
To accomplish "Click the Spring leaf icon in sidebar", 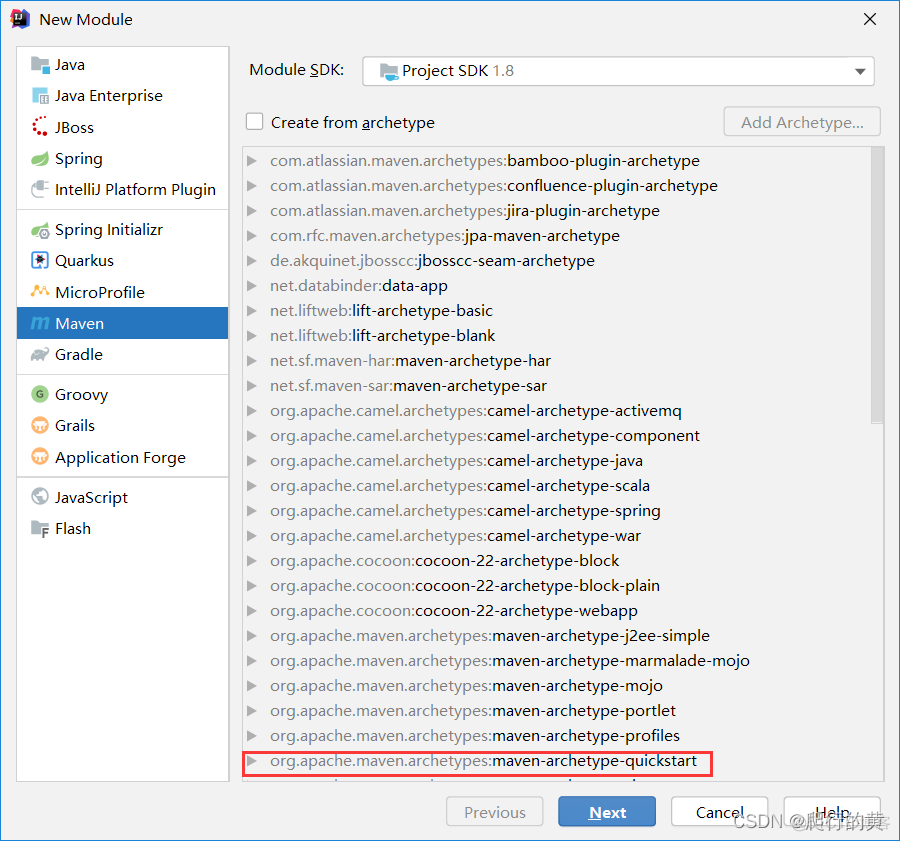I will (x=40, y=159).
